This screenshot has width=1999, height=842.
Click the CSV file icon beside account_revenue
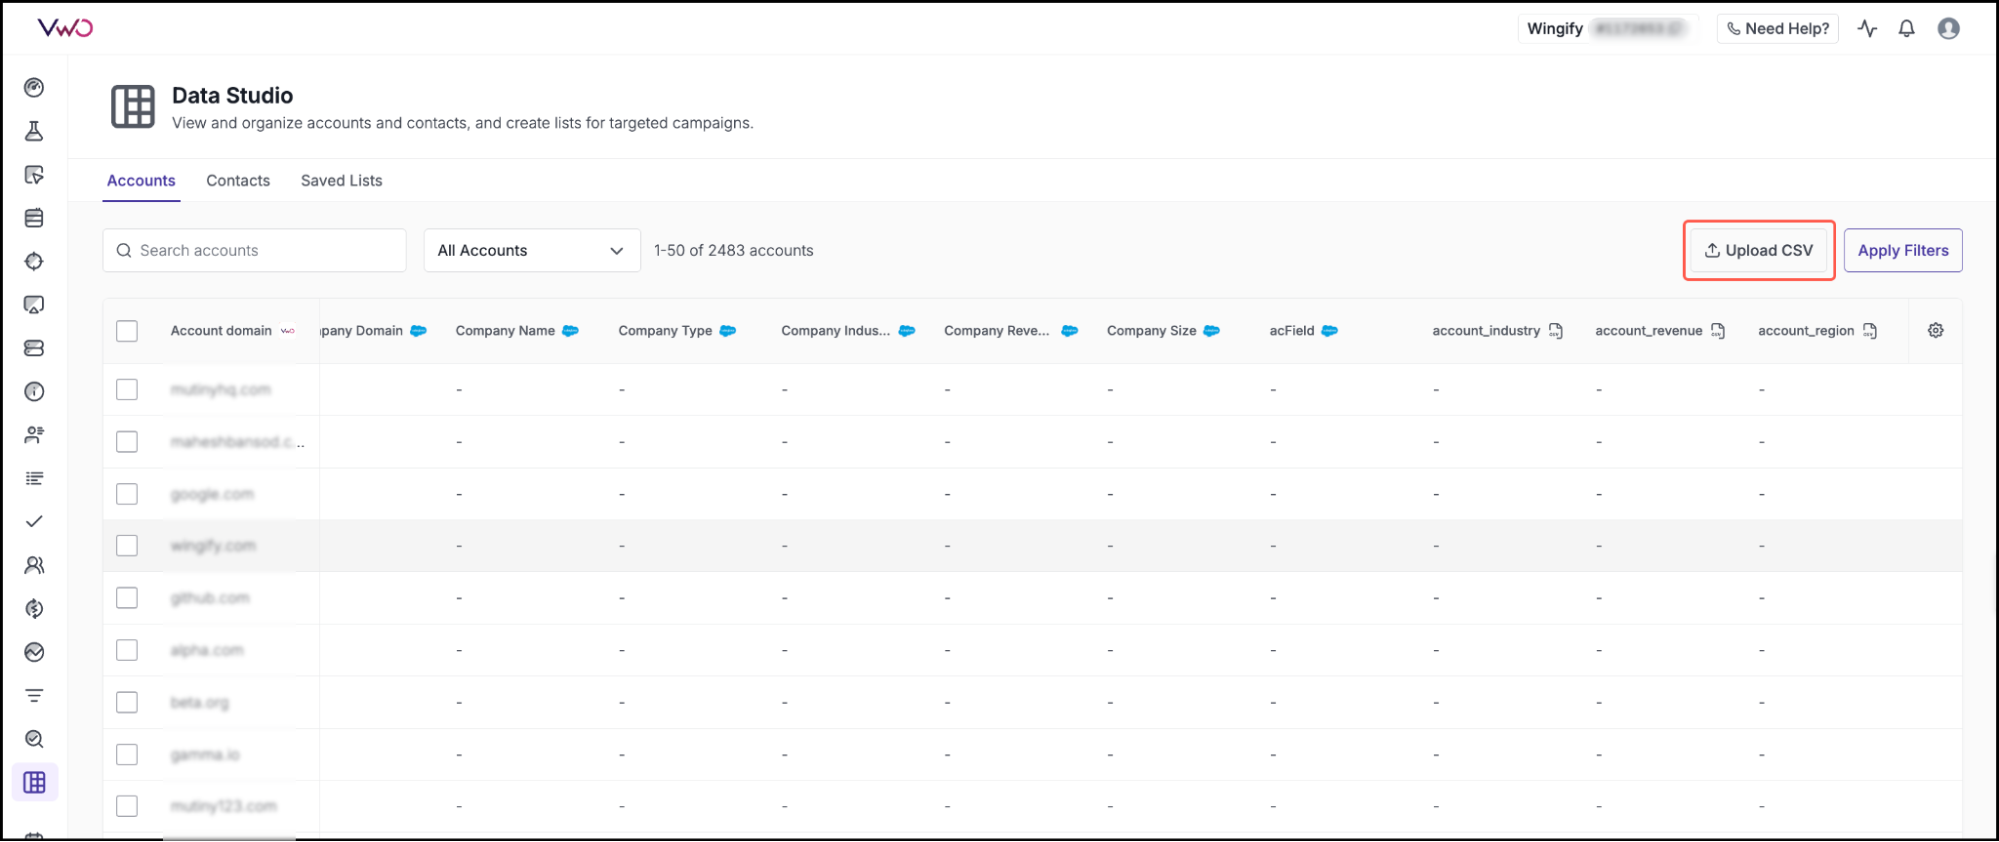pyautogui.click(x=1718, y=331)
